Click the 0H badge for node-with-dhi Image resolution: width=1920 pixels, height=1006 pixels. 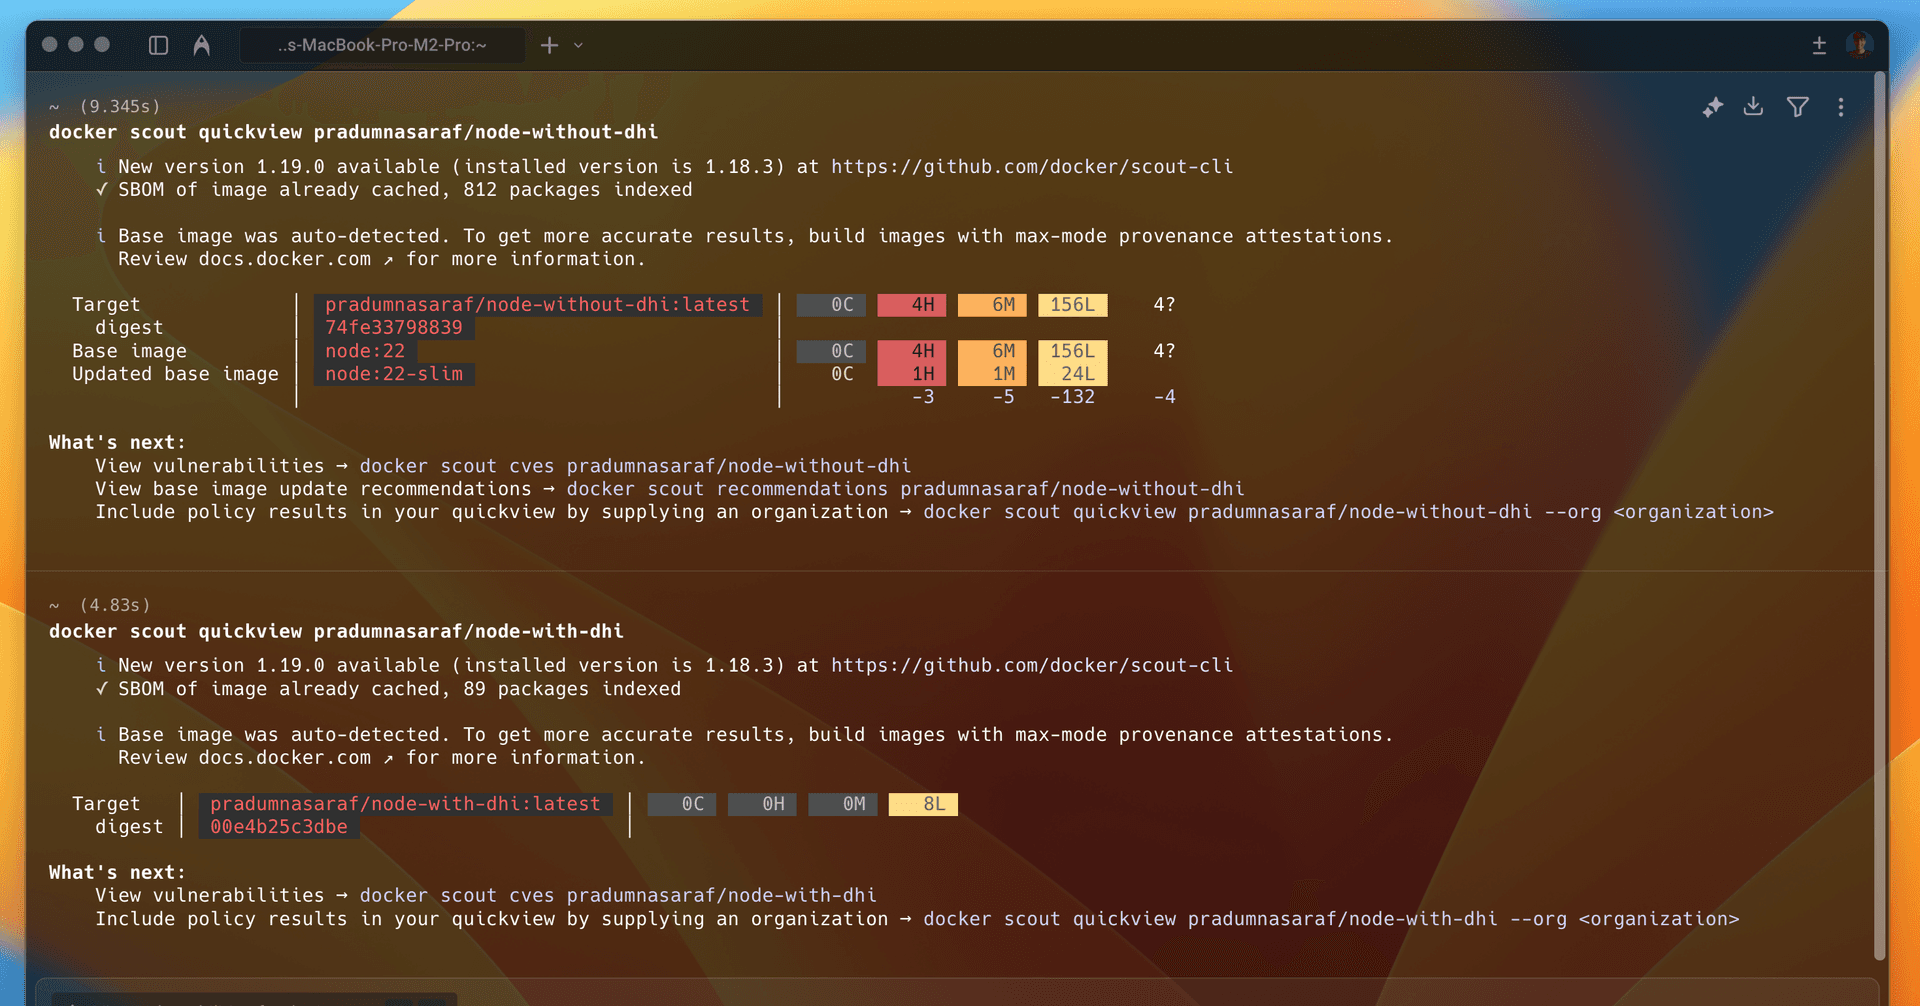(762, 804)
